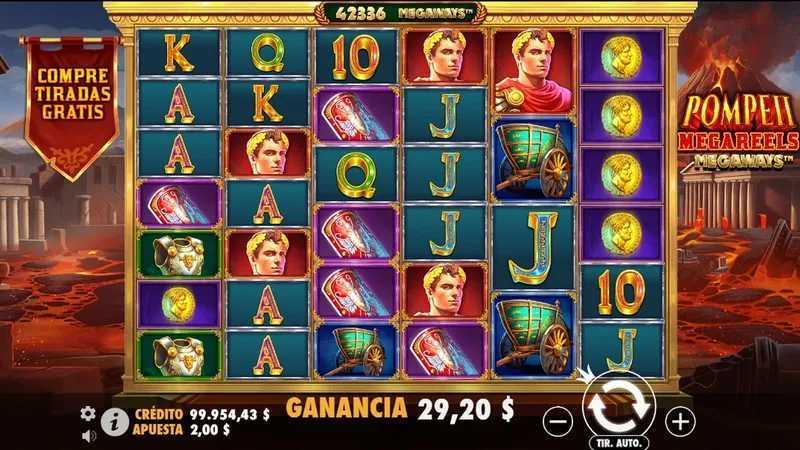Click the large emperor with red cape
The image size is (800, 450).
tap(533, 71)
